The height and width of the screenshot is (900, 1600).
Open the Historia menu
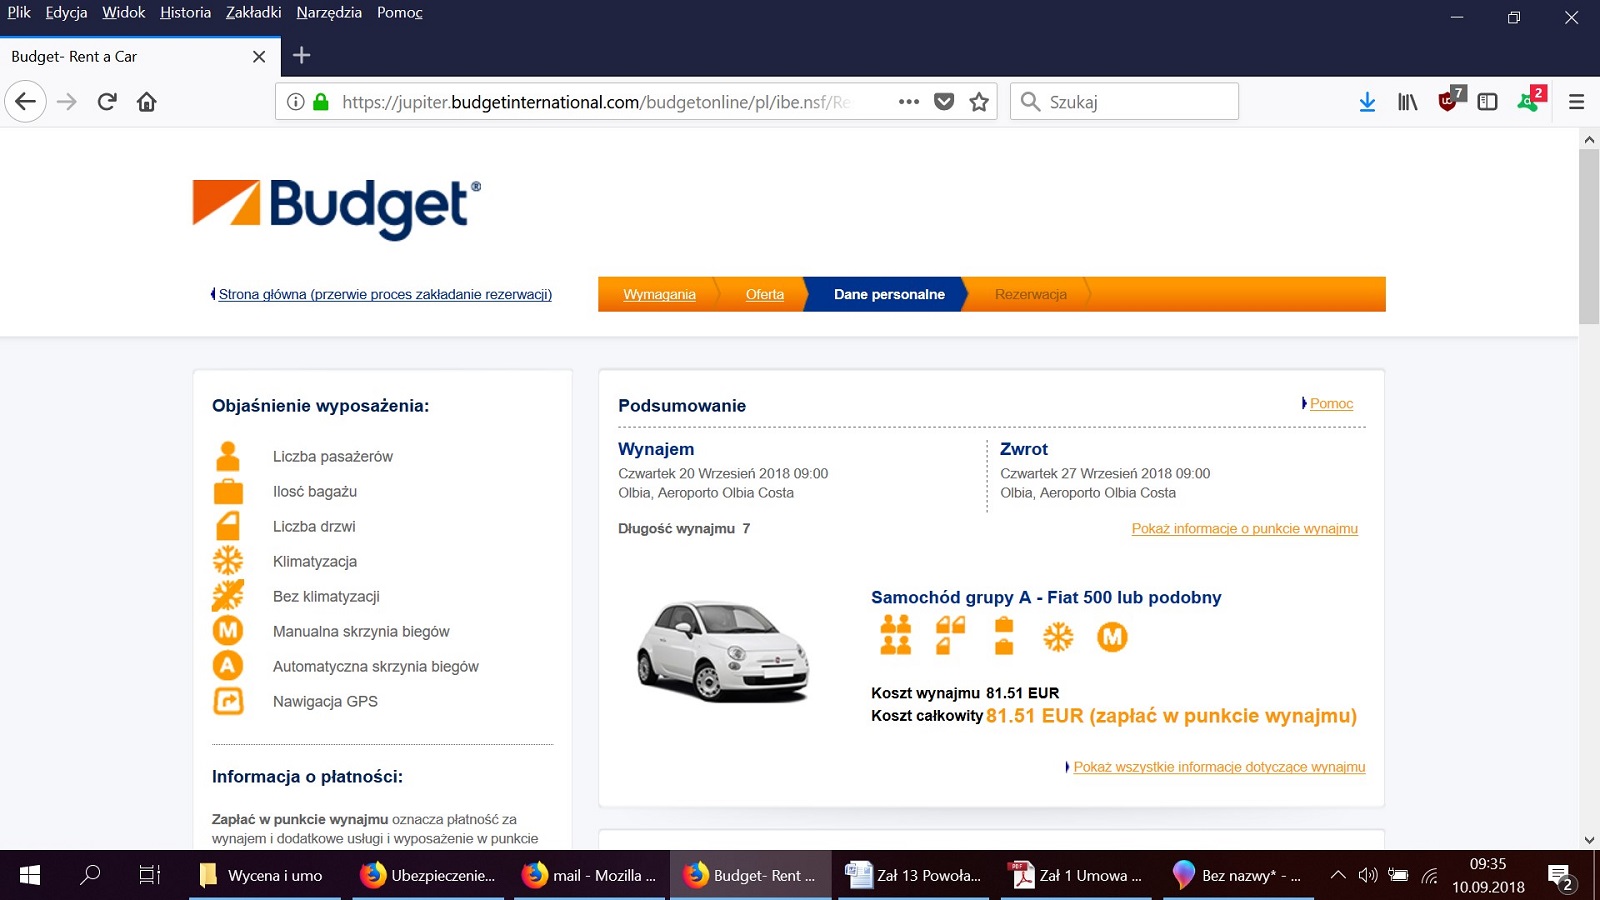click(185, 12)
